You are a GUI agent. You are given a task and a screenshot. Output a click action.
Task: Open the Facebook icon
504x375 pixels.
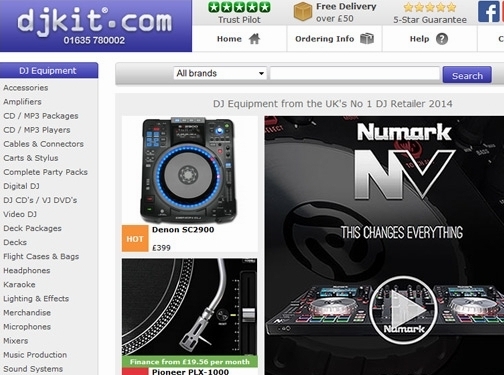click(489, 12)
